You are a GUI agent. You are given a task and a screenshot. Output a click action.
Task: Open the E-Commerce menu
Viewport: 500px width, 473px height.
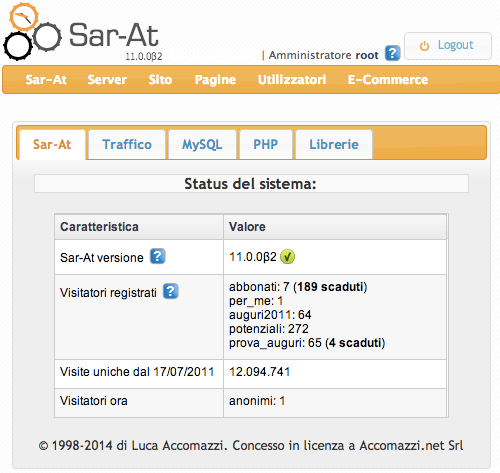(388, 80)
